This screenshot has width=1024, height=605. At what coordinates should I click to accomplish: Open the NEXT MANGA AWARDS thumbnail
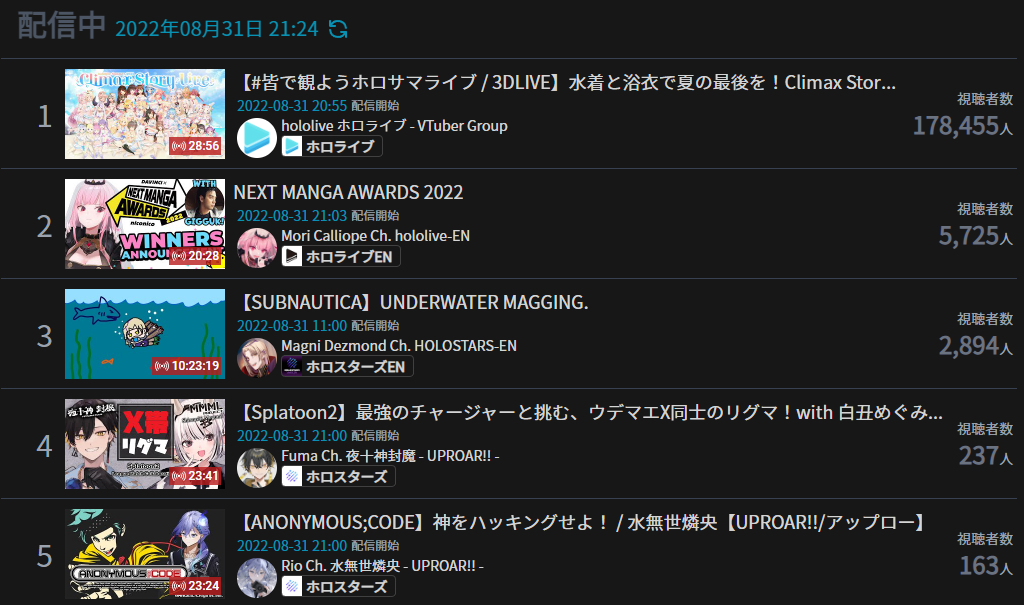(145, 224)
